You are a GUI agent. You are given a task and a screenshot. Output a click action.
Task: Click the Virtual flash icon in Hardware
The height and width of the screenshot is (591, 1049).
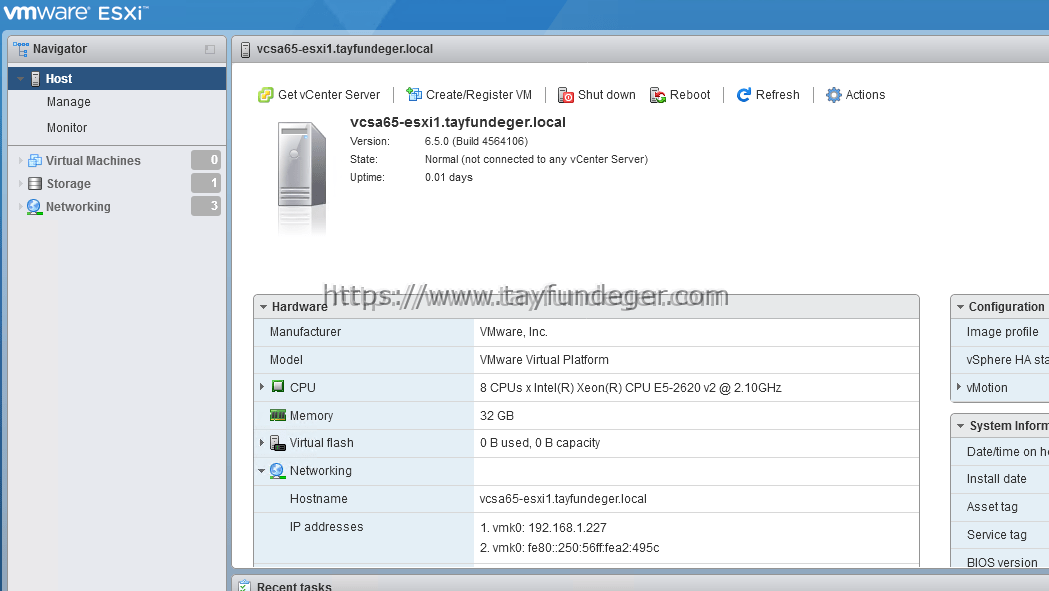(x=278, y=442)
